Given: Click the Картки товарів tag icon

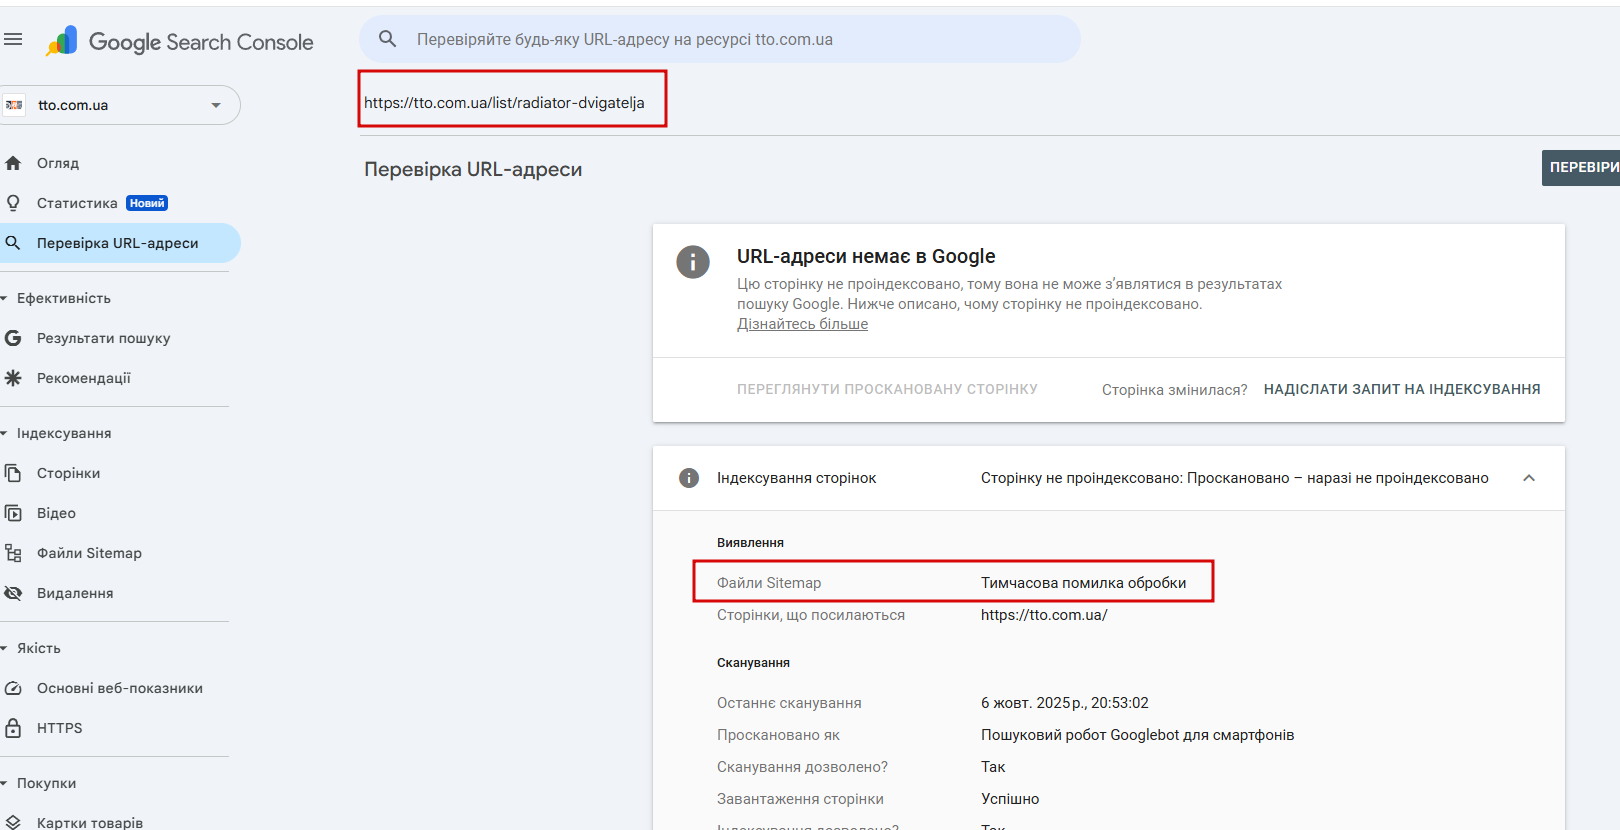Looking at the screenshot, I should point(13,822).
